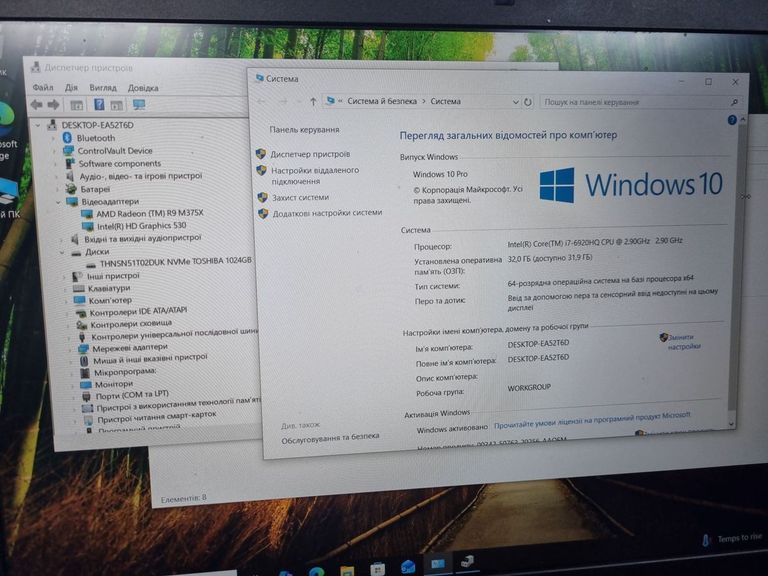Click the ControlVault Device icon
The width and height of the screenshot is (768, 576).
(x=69, y=151)
